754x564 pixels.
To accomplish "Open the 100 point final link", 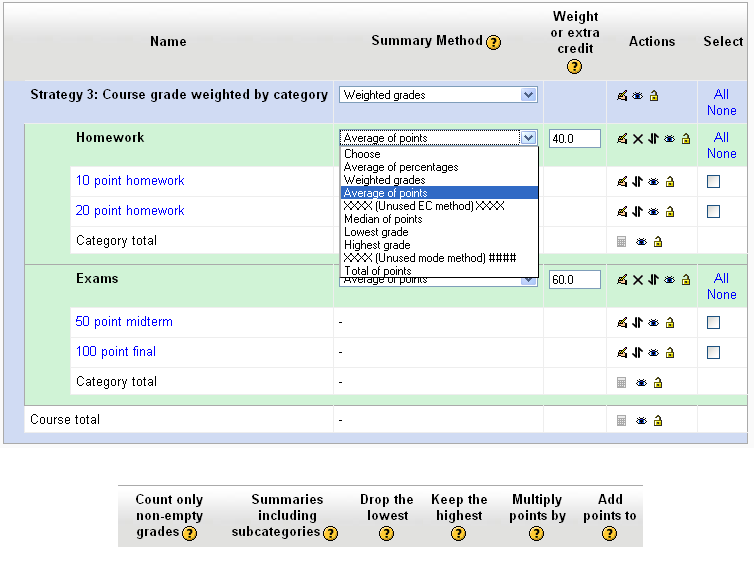I will coord(116,351).
